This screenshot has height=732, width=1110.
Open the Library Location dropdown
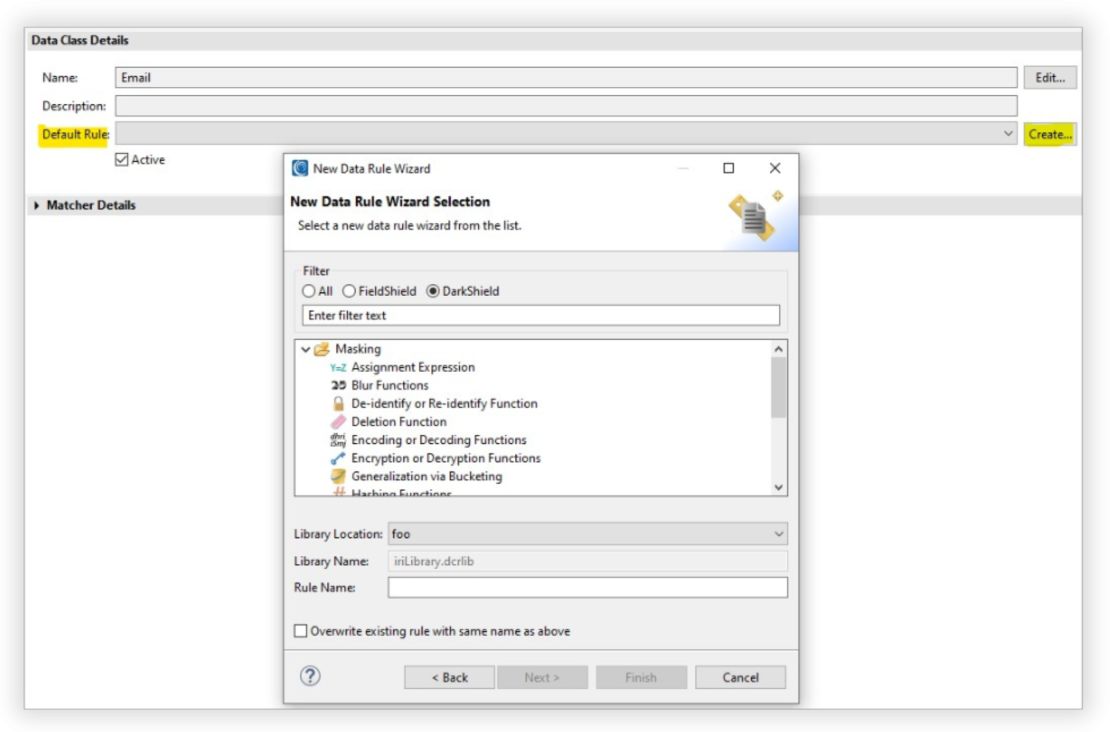780,534
